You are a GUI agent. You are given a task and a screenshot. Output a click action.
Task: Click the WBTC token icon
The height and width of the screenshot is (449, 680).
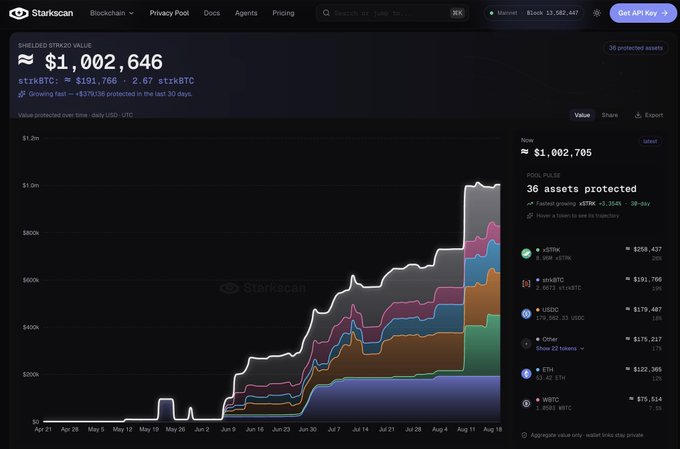[x=526, y=403]
